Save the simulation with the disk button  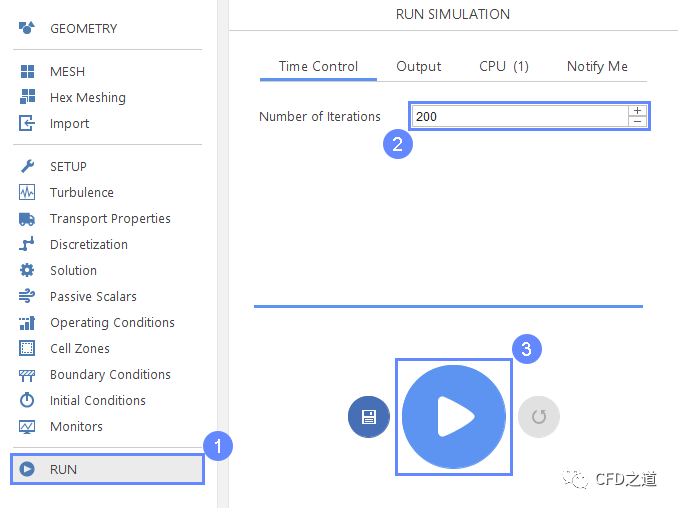click(x=369, y=417)
